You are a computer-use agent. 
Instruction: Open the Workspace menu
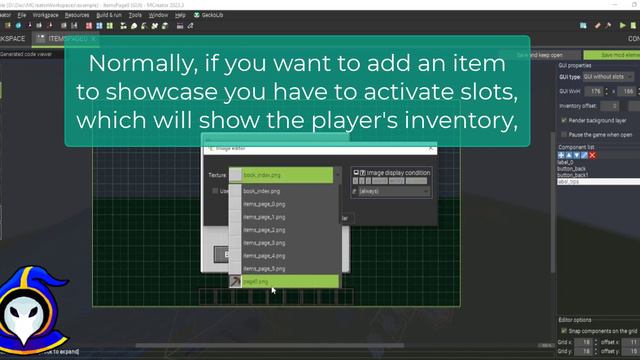45,15
